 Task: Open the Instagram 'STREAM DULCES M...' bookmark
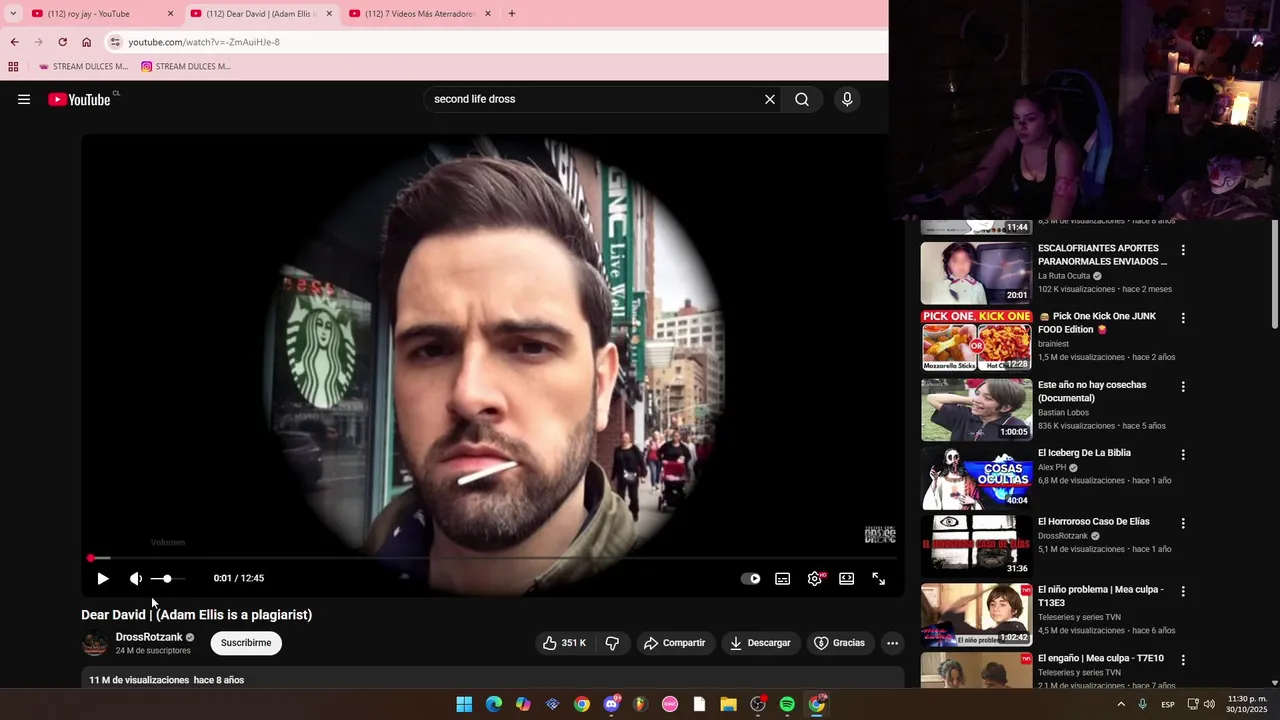tap(186, 67)
